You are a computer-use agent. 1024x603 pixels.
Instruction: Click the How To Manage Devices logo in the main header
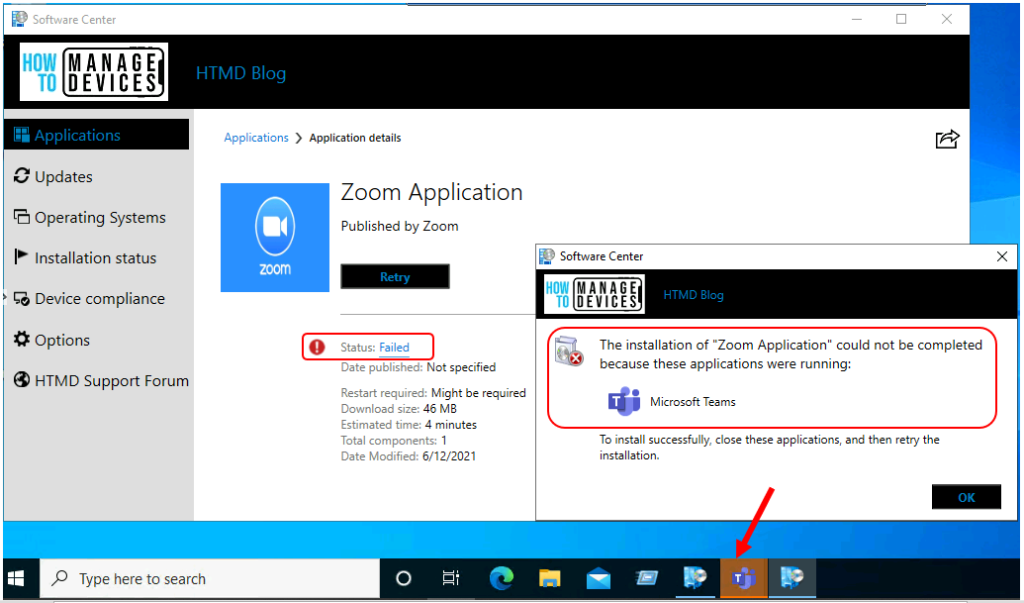[94, 73]
